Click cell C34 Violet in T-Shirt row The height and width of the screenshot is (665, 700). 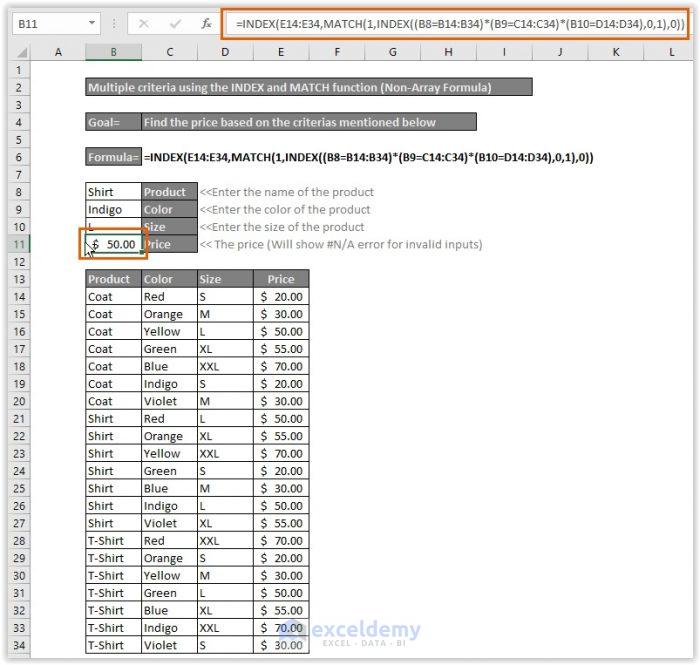[x=169, y=645]
